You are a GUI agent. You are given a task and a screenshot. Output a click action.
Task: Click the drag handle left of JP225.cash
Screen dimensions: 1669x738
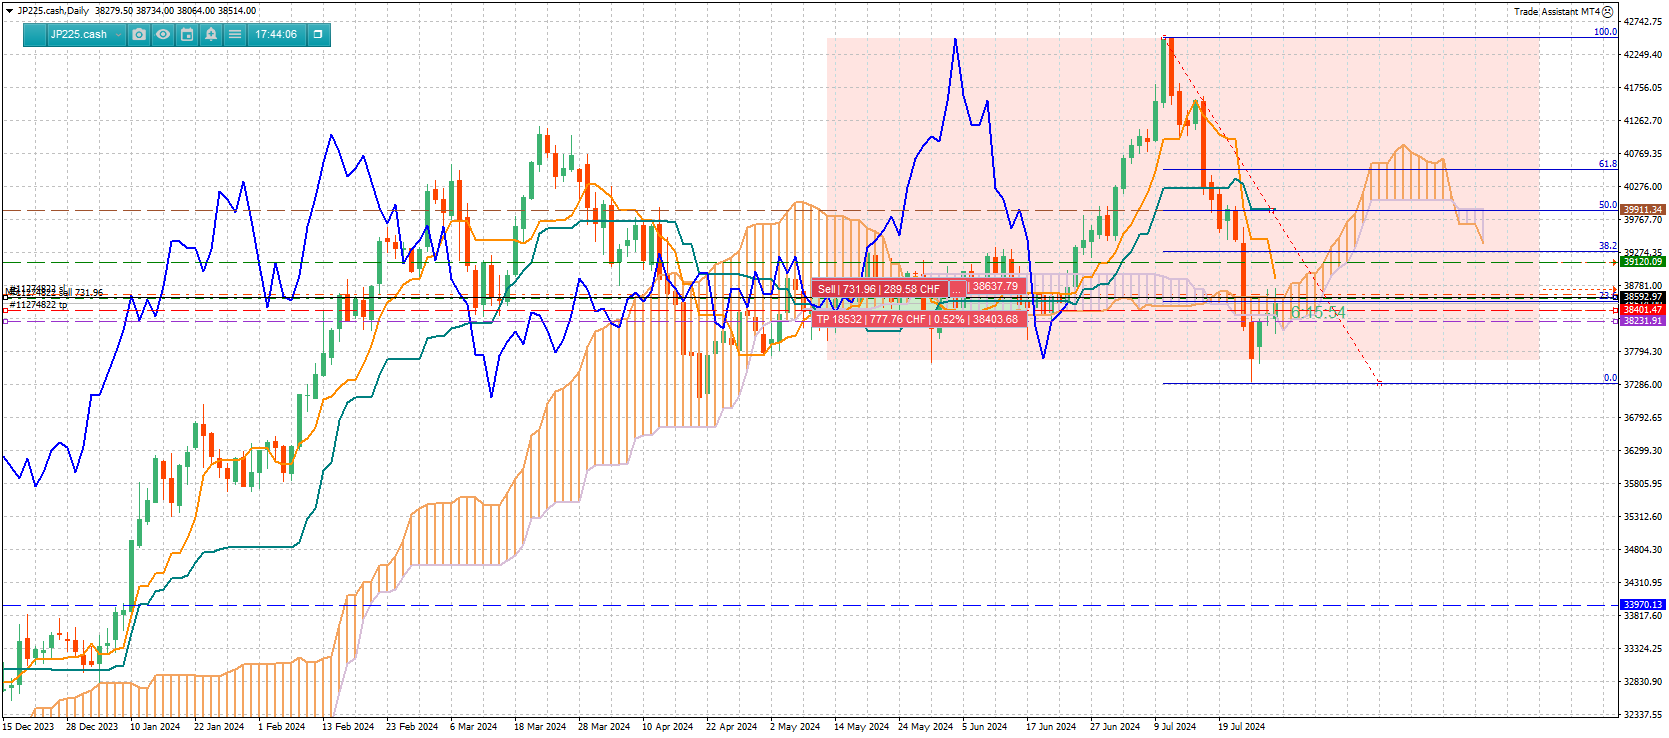(36, 34)
